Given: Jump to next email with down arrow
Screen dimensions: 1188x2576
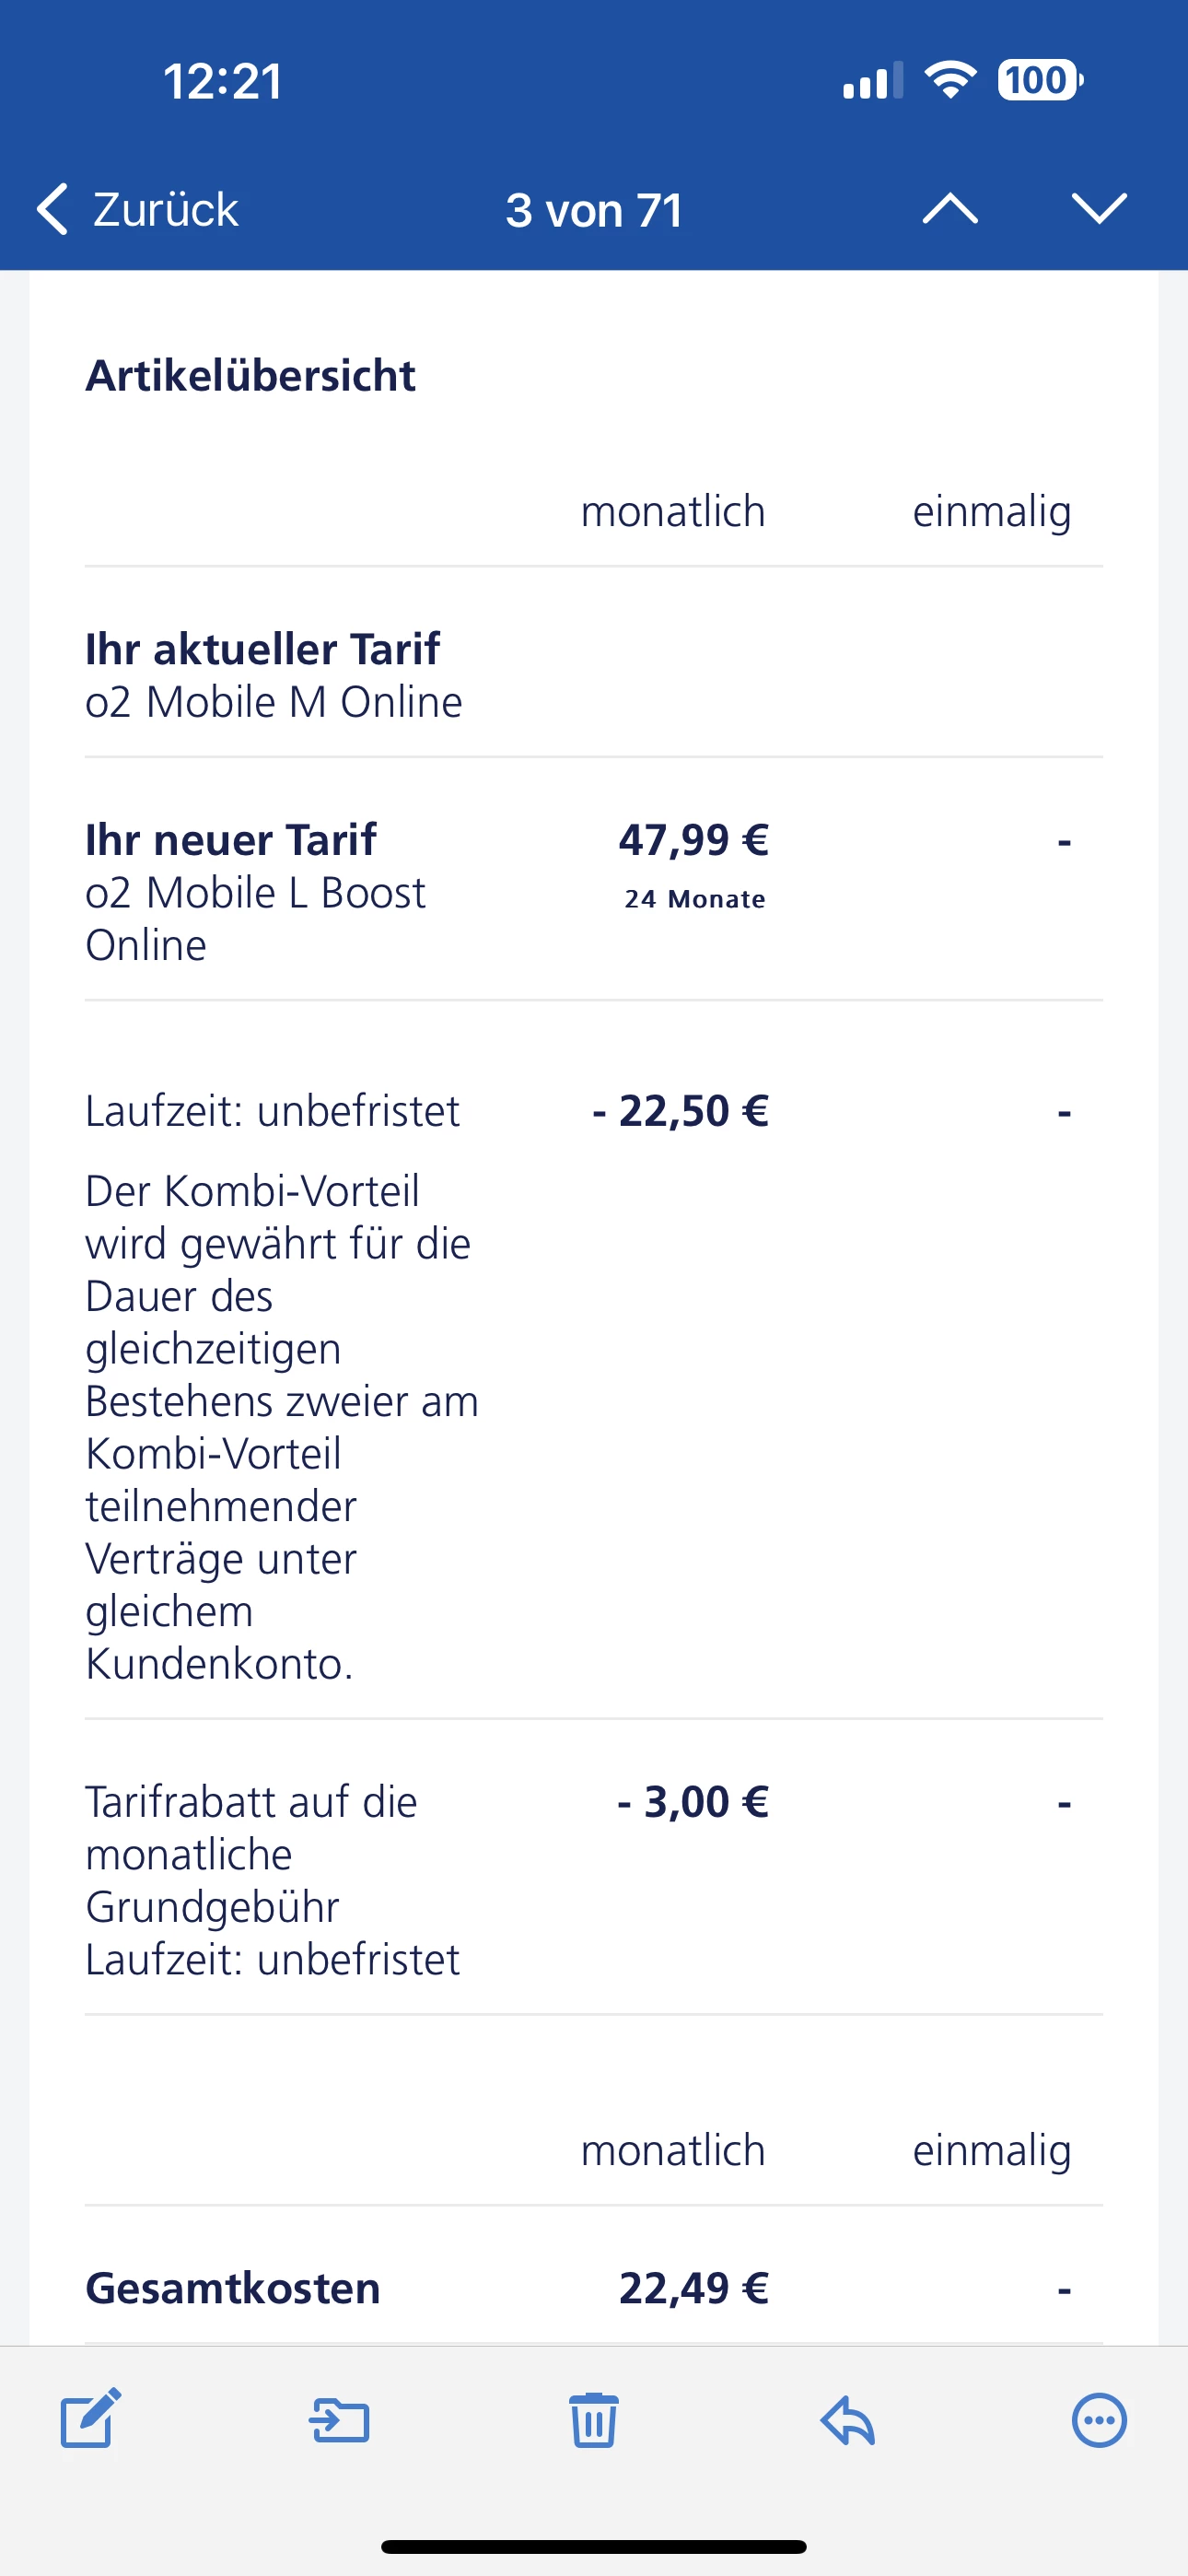Looking at the screenshot, I should point(1099,209).
